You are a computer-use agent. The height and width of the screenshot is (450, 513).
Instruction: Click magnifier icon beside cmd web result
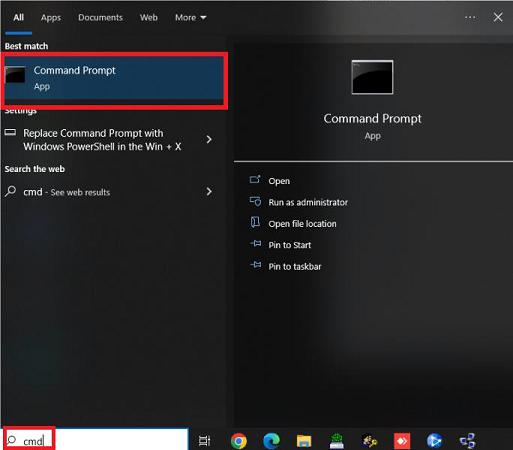tap(10, 191)
